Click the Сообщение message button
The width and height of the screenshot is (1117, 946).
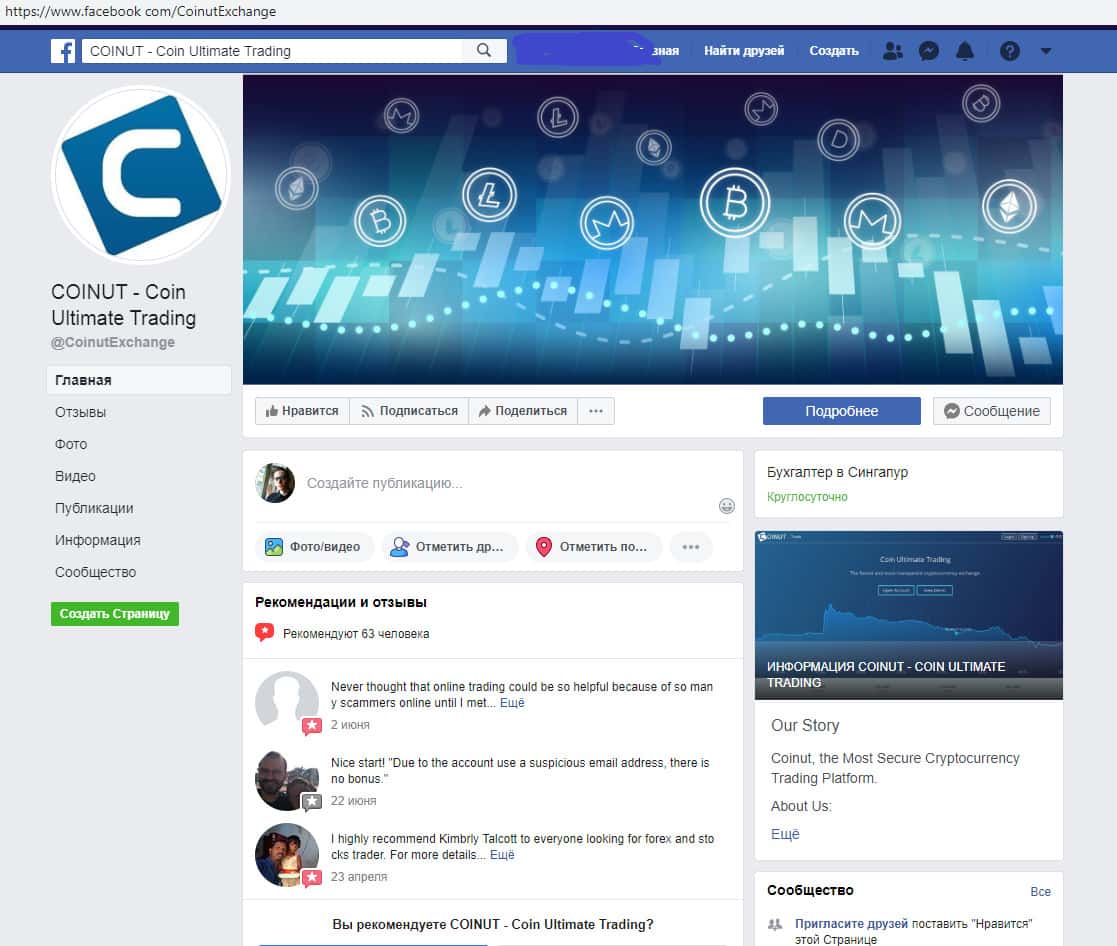click(x=992, y=411)
